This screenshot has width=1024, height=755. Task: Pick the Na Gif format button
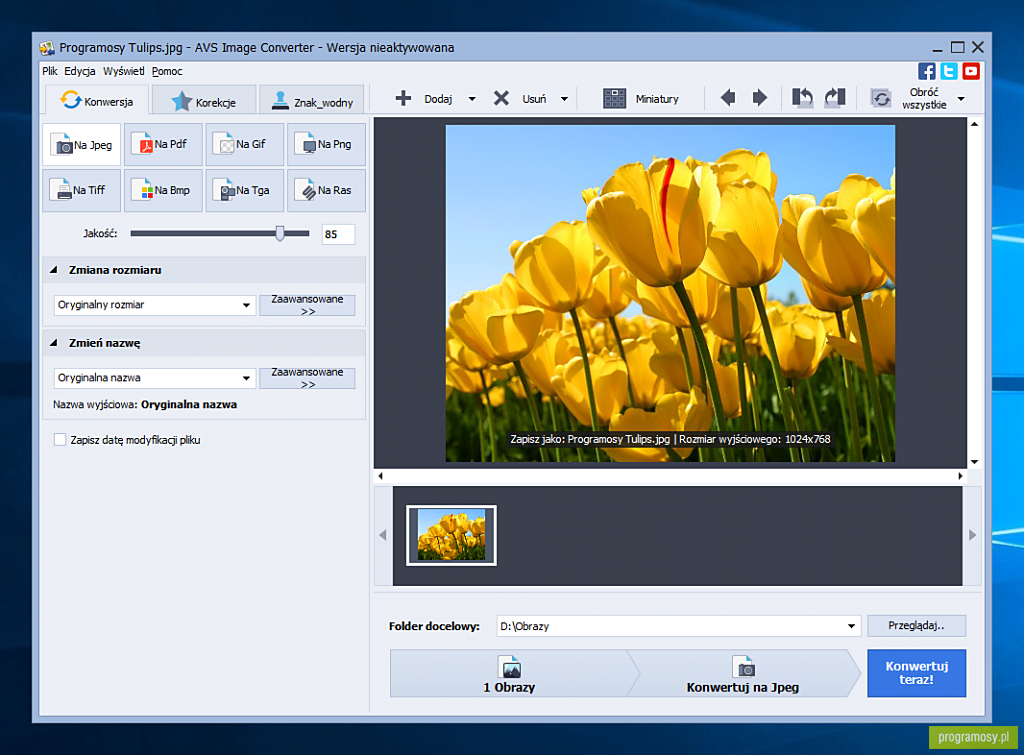pyautogui.click(x=245, y=144)
